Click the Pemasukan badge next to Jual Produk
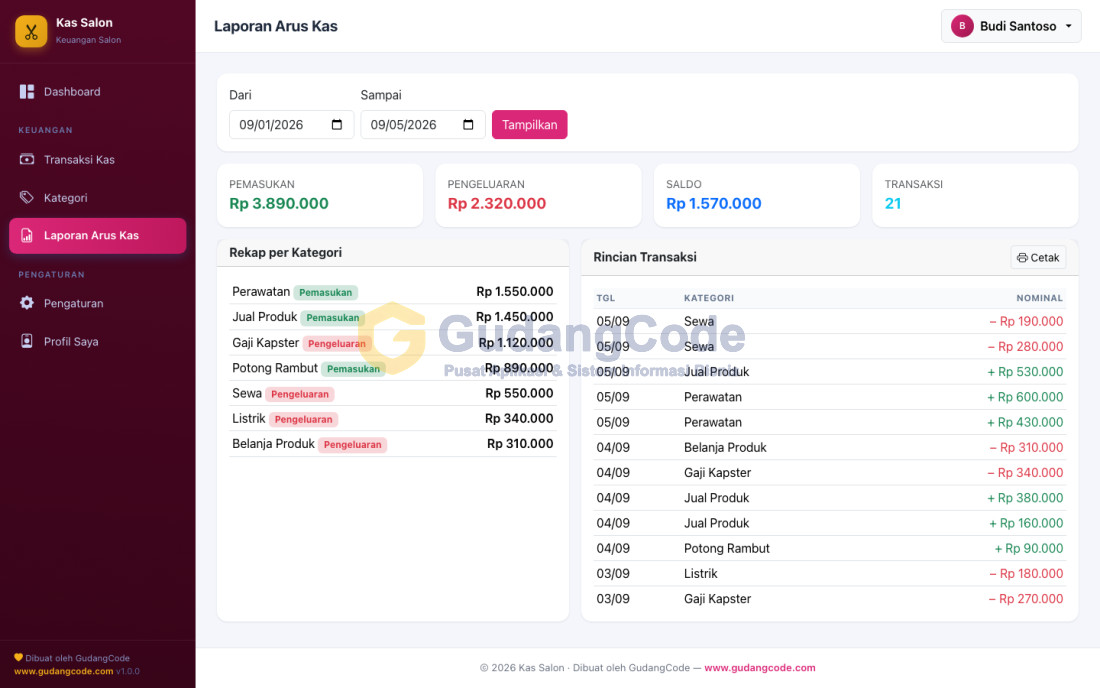This screenshot has height=688, width=1100. click(333, 318)
